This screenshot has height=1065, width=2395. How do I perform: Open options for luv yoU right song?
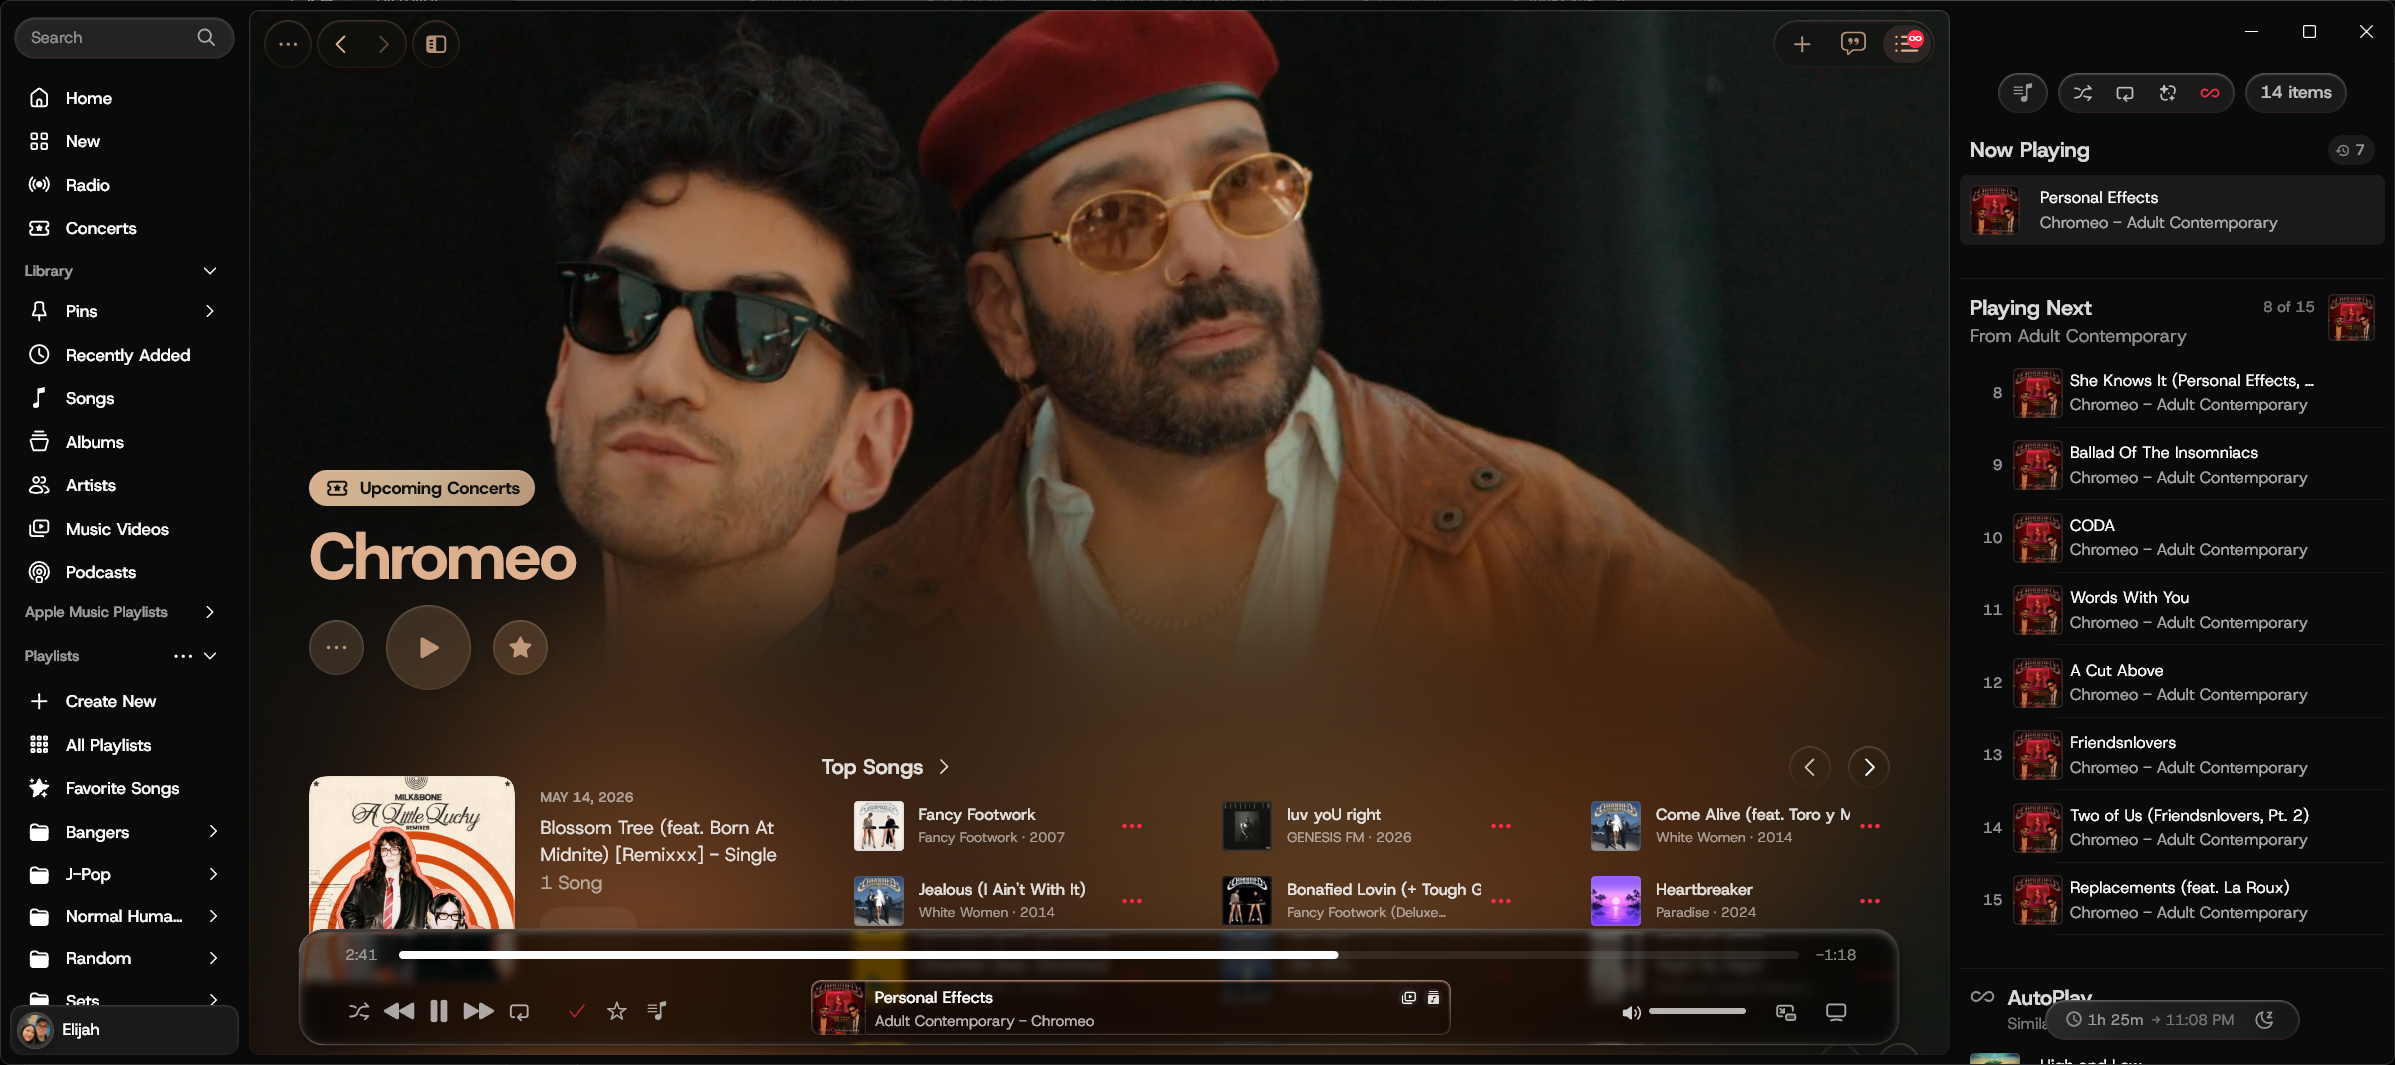pyautogui.click(x=1501, y=826)
